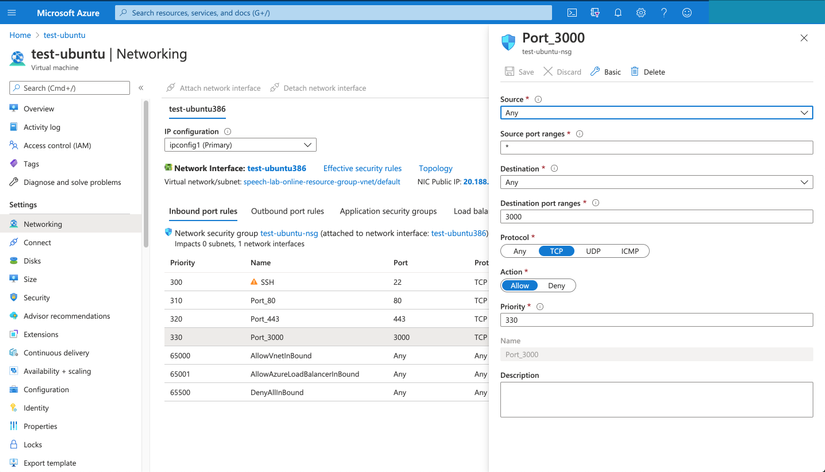Open Azure Cloud Shell icon
Image resolution: width=825 pixels, height=472 pixels.
point(572,13)
